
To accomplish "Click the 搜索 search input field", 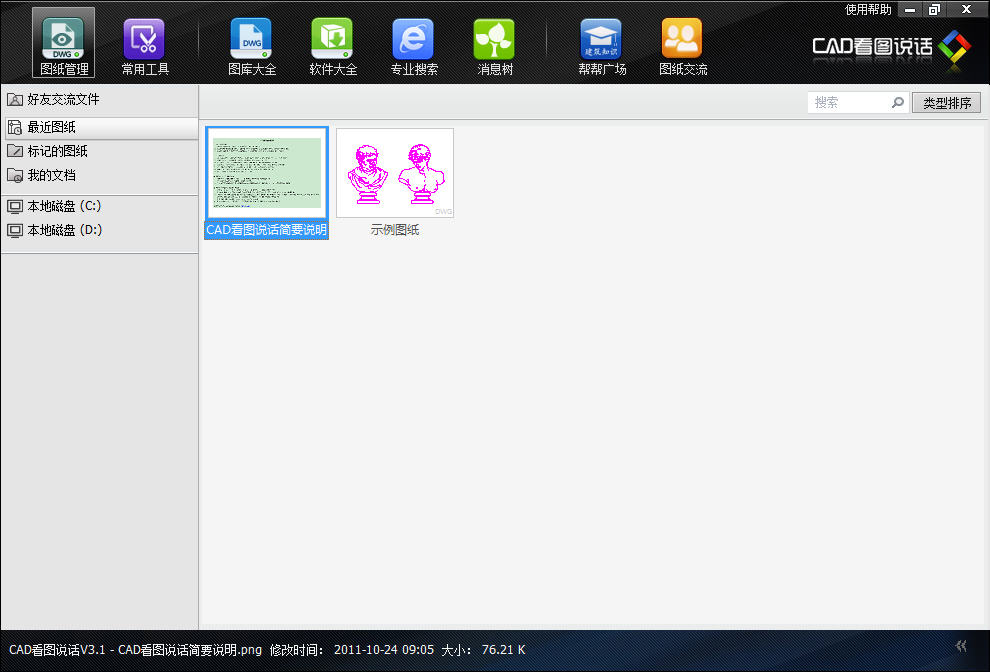I will [x=849, y=102].
